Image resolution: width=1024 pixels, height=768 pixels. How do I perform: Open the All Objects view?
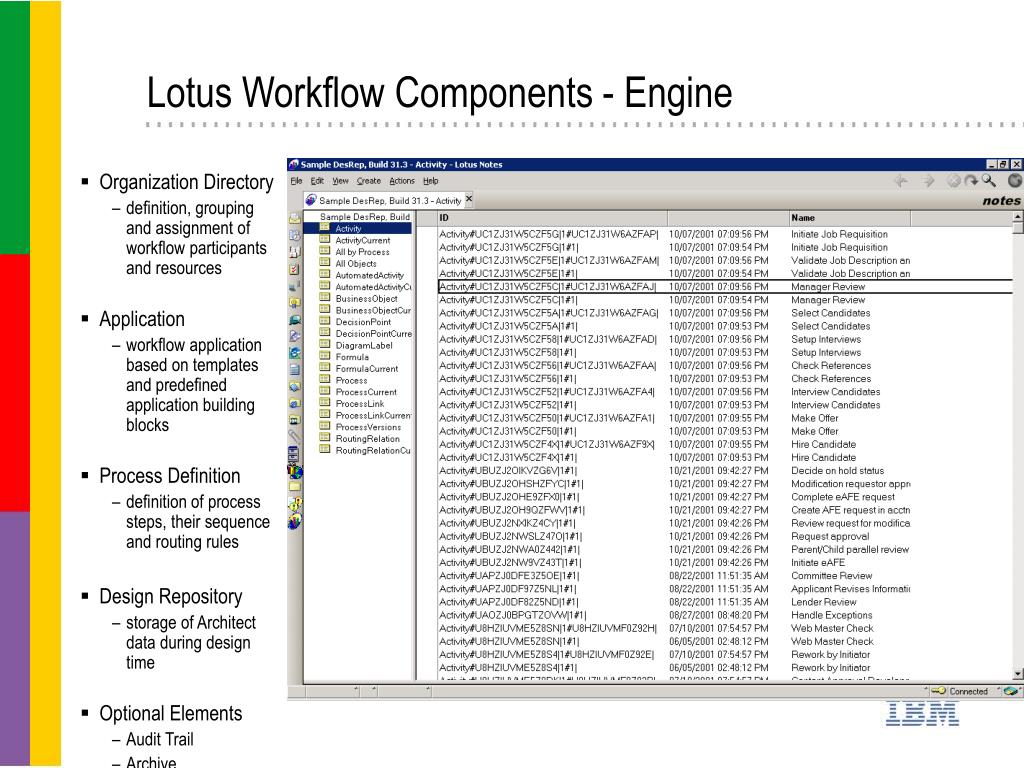[355, 264]
